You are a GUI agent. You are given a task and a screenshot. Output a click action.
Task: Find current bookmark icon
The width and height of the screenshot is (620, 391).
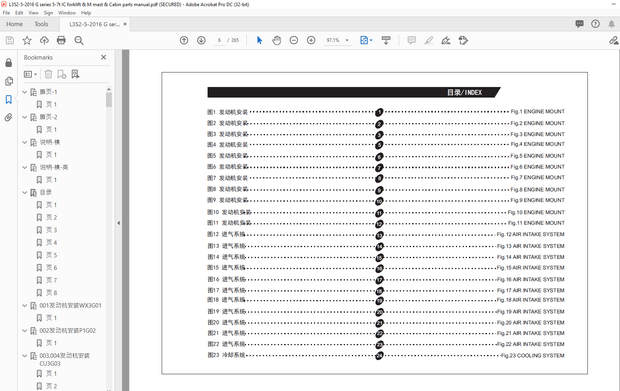[75, 74]
